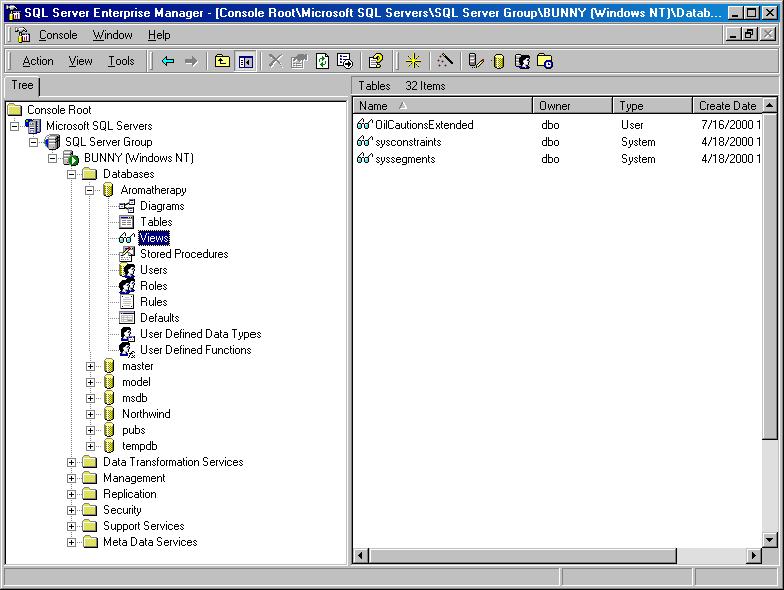The width and height of the screenshot is (784, 590).
Task: Select the syssegments view row
Action: click(x=558, y=159)
